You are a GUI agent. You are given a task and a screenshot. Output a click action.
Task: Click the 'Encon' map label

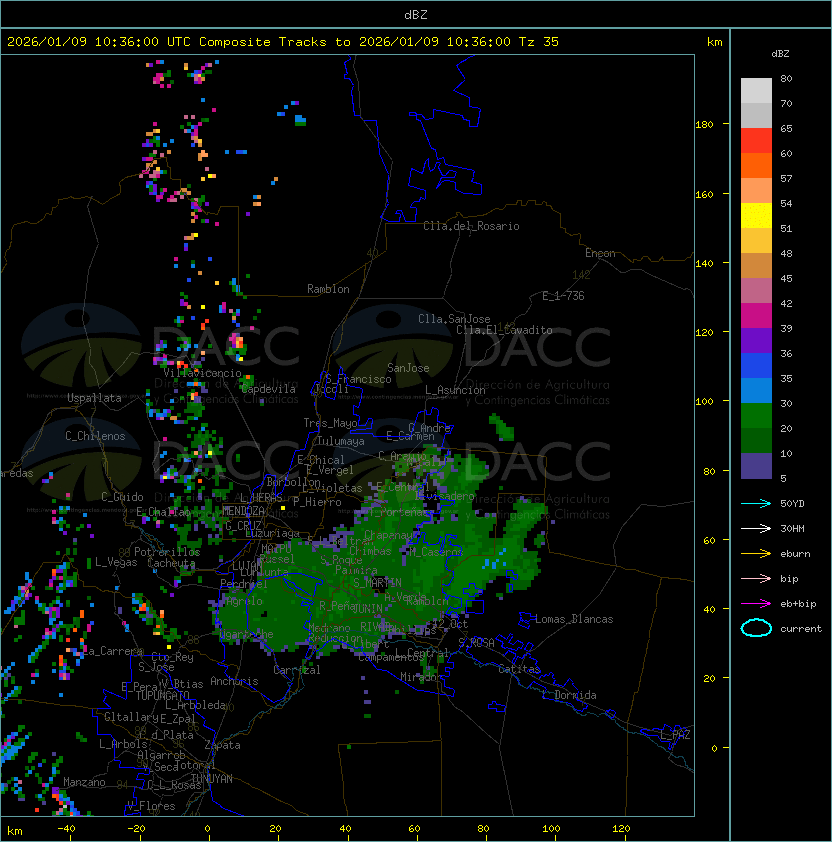(600, 253)
